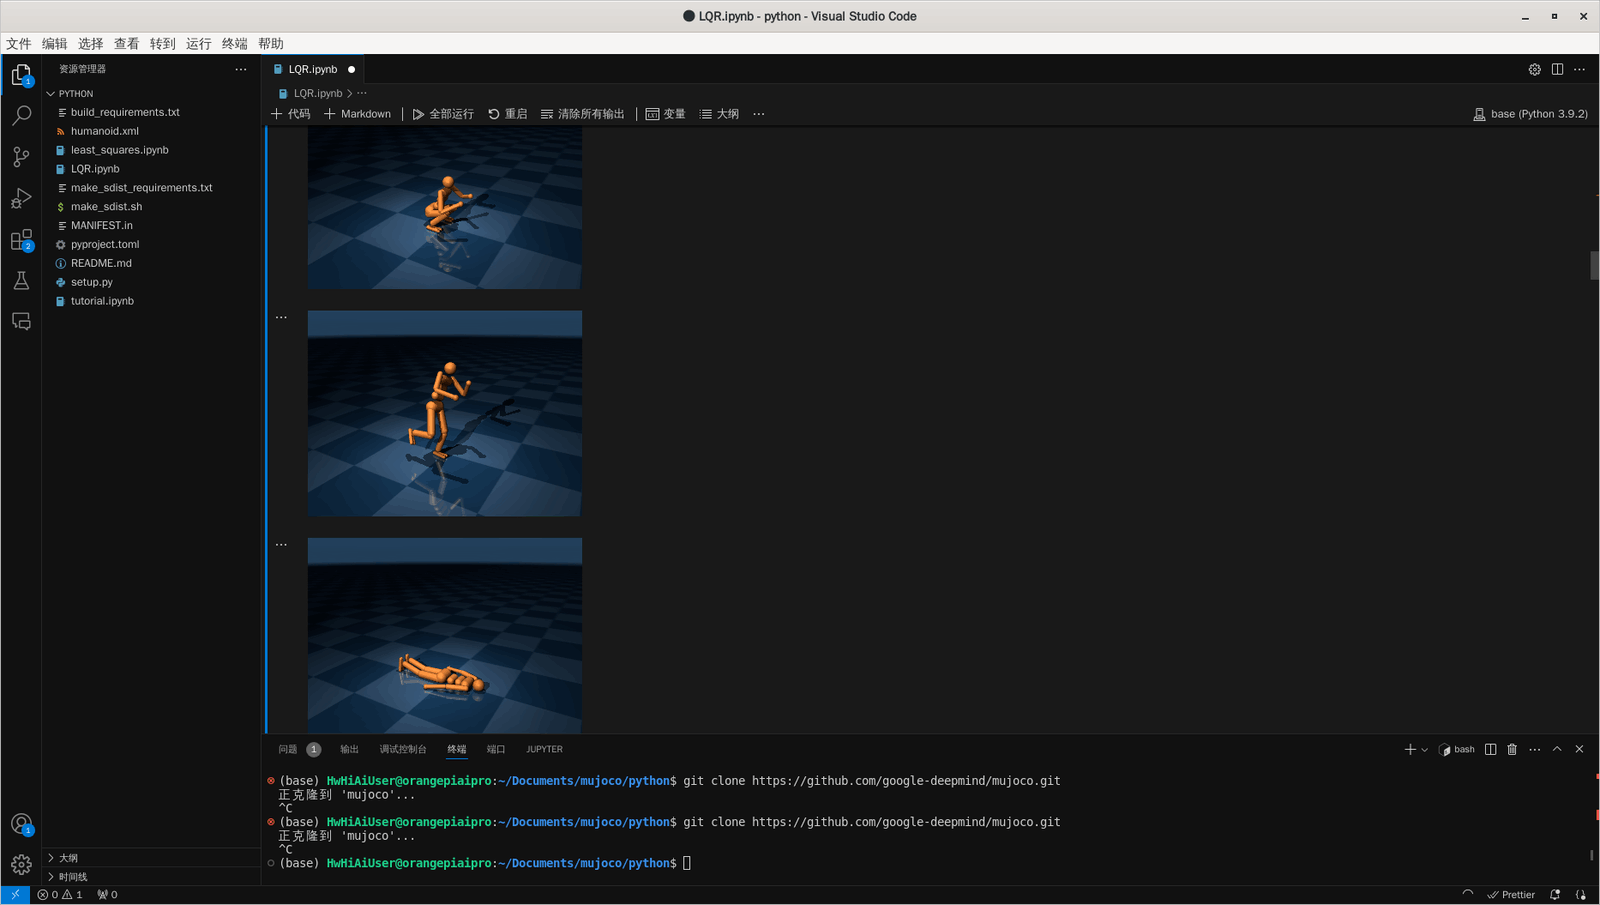Viewport: 1600px width, 905px height.
Task: Open terminal panel more actions ellipsis
Action: (1535, 749)
